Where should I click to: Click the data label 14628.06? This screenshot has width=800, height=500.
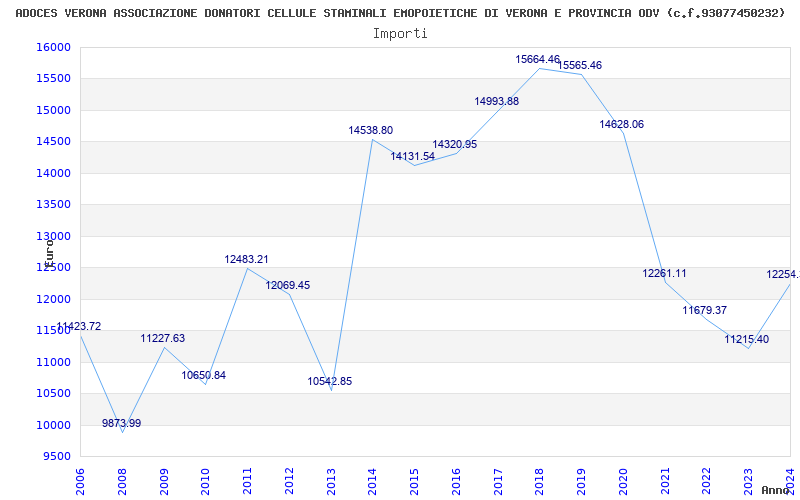tap(621, 124)
